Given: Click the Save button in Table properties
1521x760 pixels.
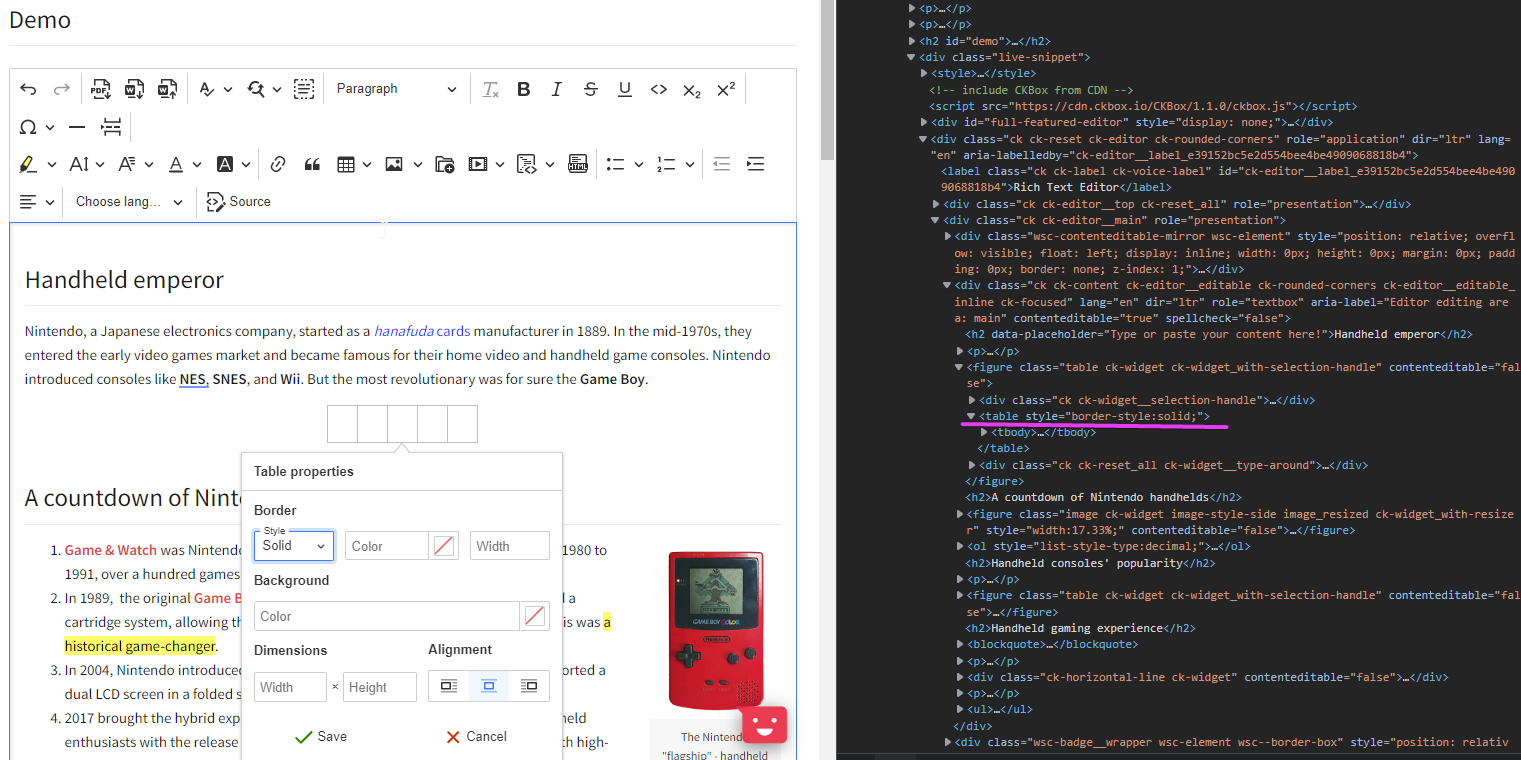Looking at the screenshot, I should [x=320, y=736].
